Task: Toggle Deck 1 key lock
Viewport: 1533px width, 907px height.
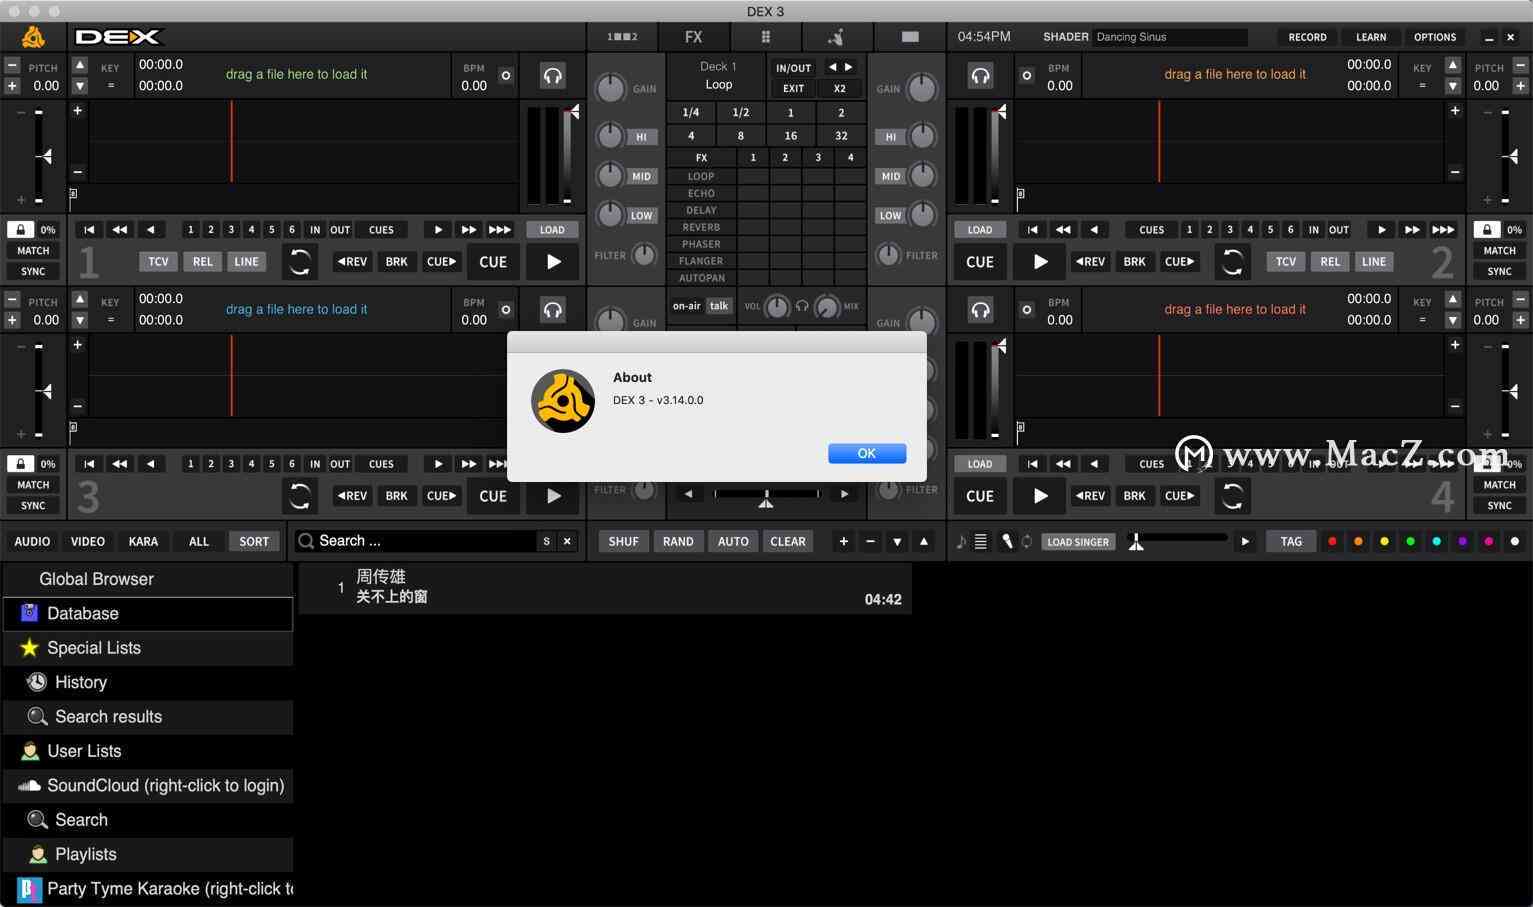Action: coord(20,230)
